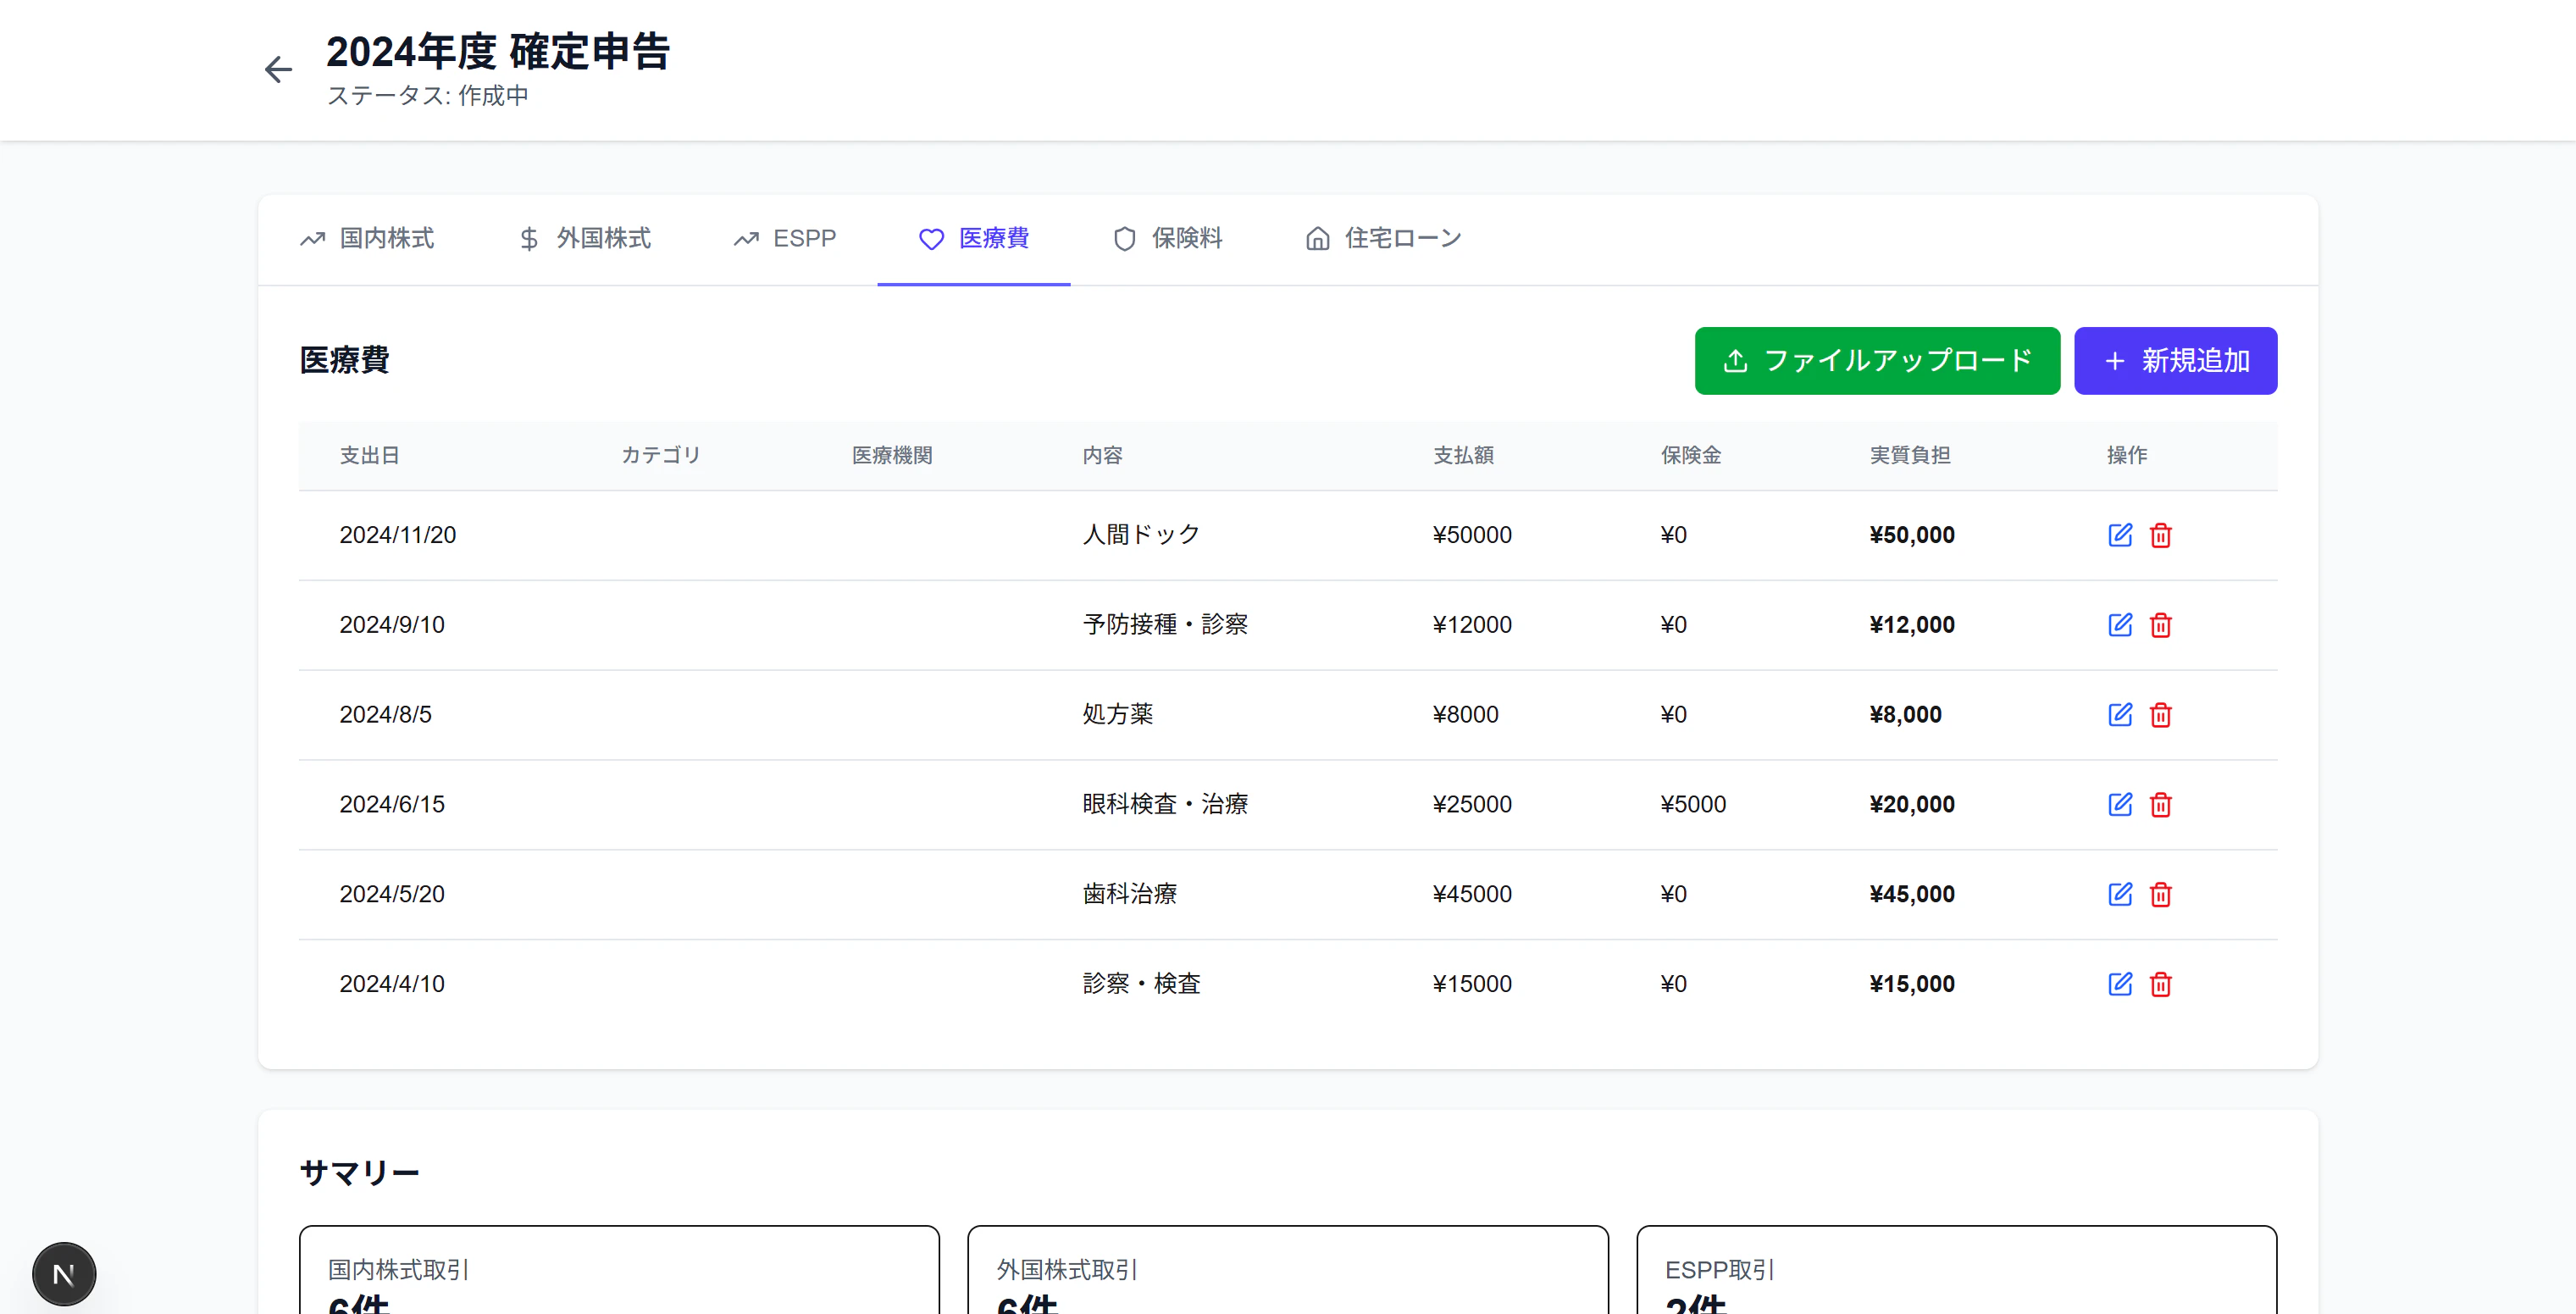Click the 実質負担 column header
This screenshot has height=1314, width=2576.
tap(1910, 456)
